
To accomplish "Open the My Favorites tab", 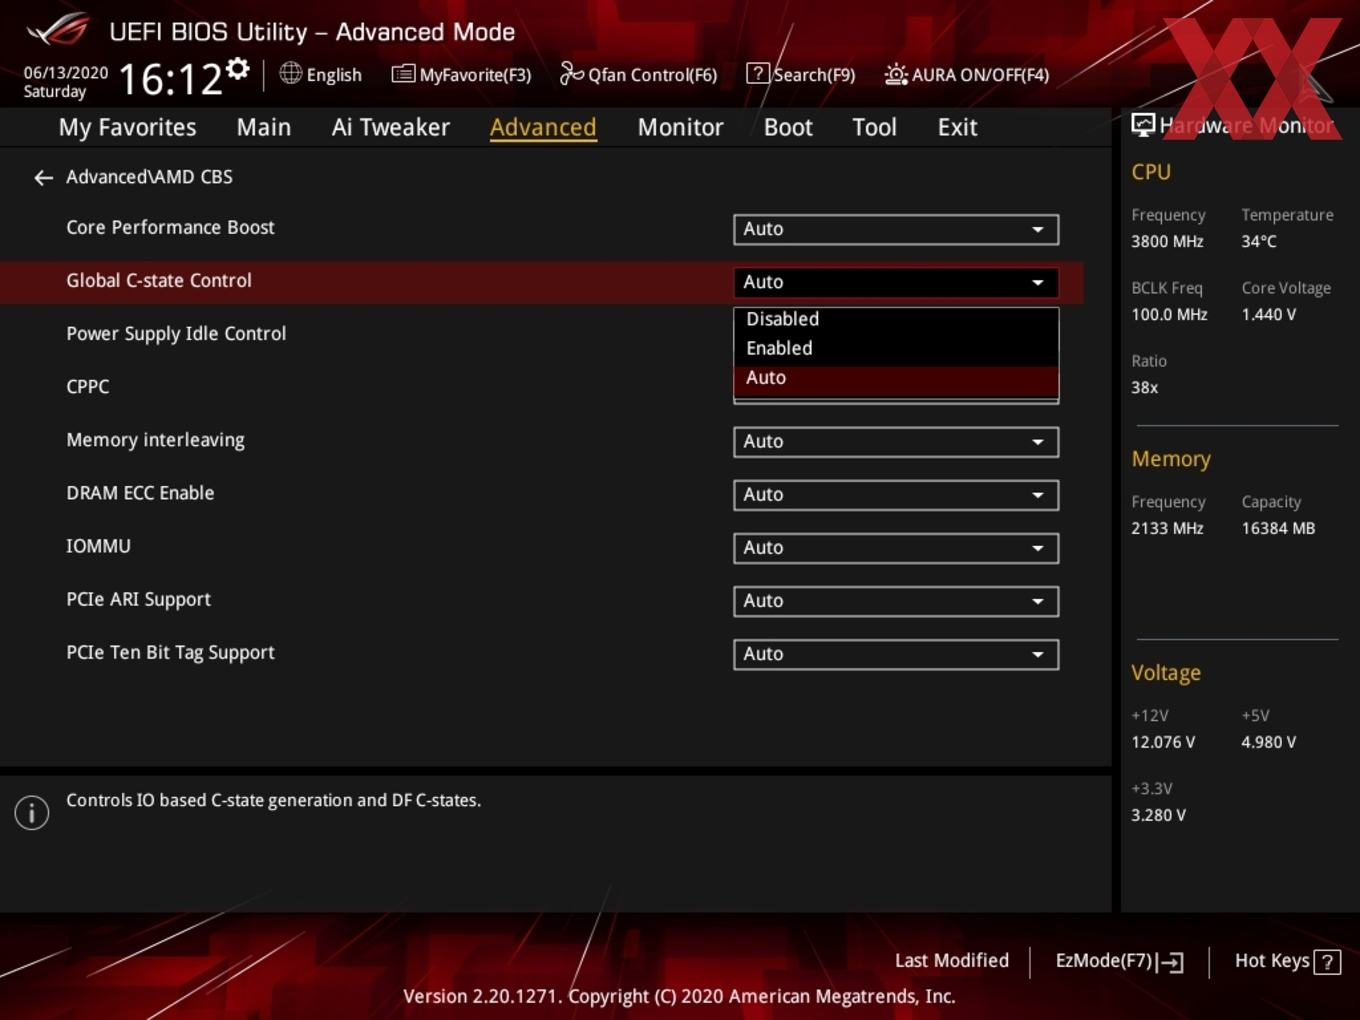I will (127, 128).
